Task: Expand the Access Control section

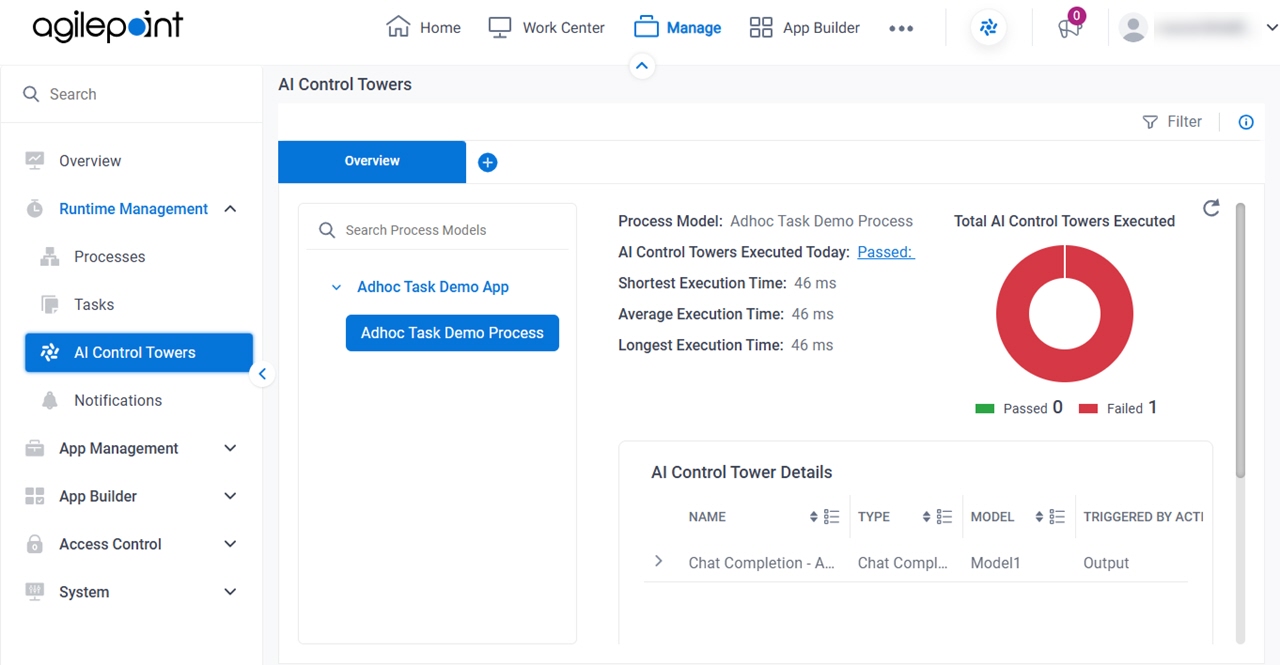Action: coord(230,544)
